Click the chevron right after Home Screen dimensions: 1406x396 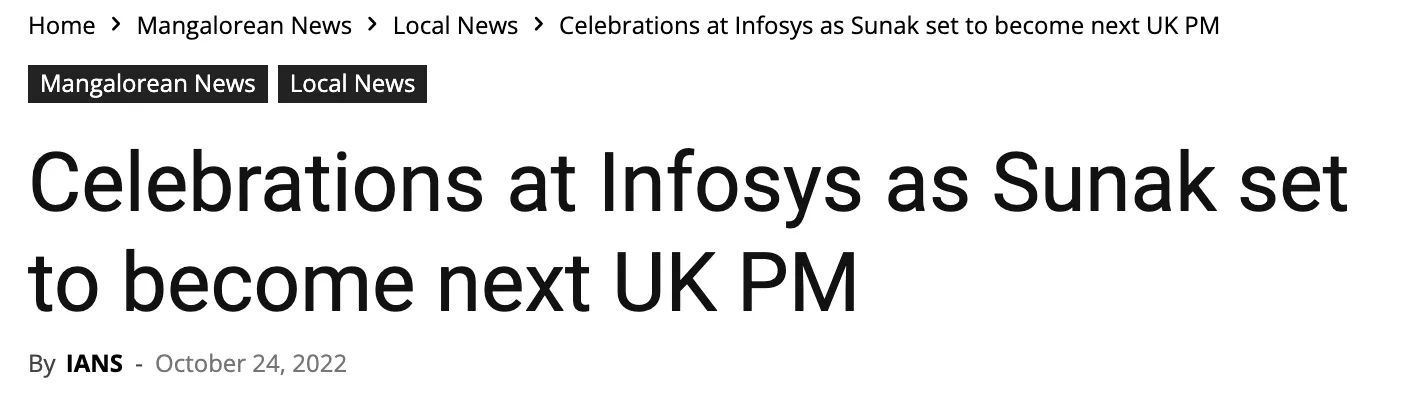pyautogui.click(x=116, y=25)
